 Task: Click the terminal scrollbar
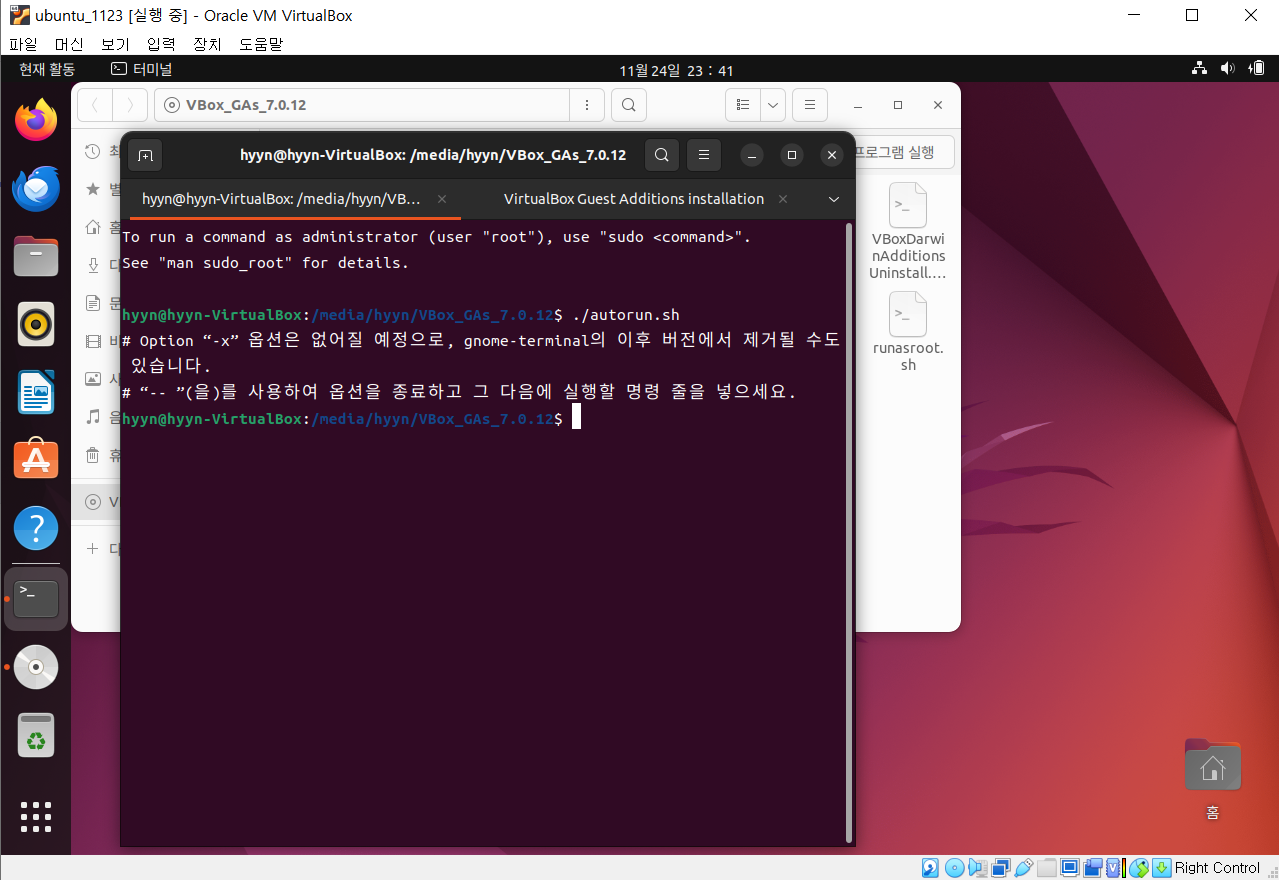coord(850,532)
